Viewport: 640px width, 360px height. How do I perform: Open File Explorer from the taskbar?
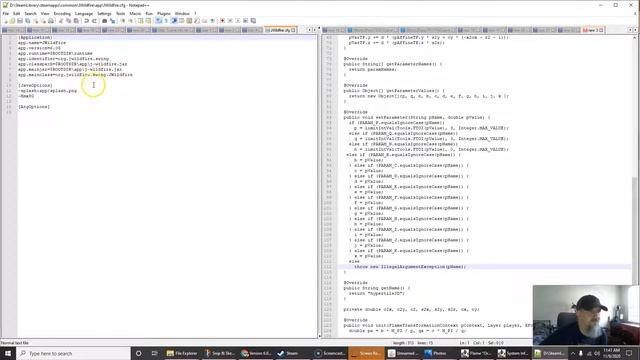(x=182, y=353)
